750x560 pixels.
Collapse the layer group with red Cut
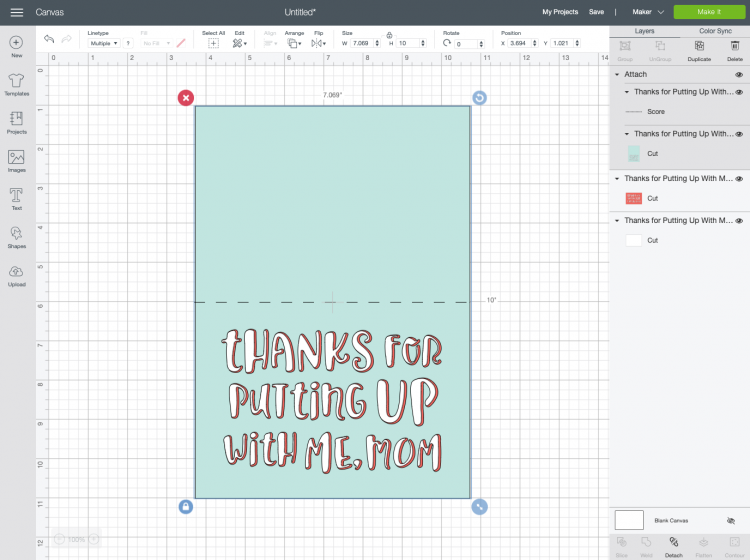[x=617, y=178]
